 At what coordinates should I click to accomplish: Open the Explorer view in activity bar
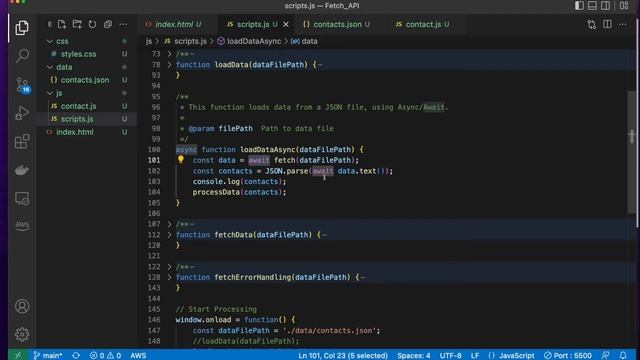[x=22, y=28]
